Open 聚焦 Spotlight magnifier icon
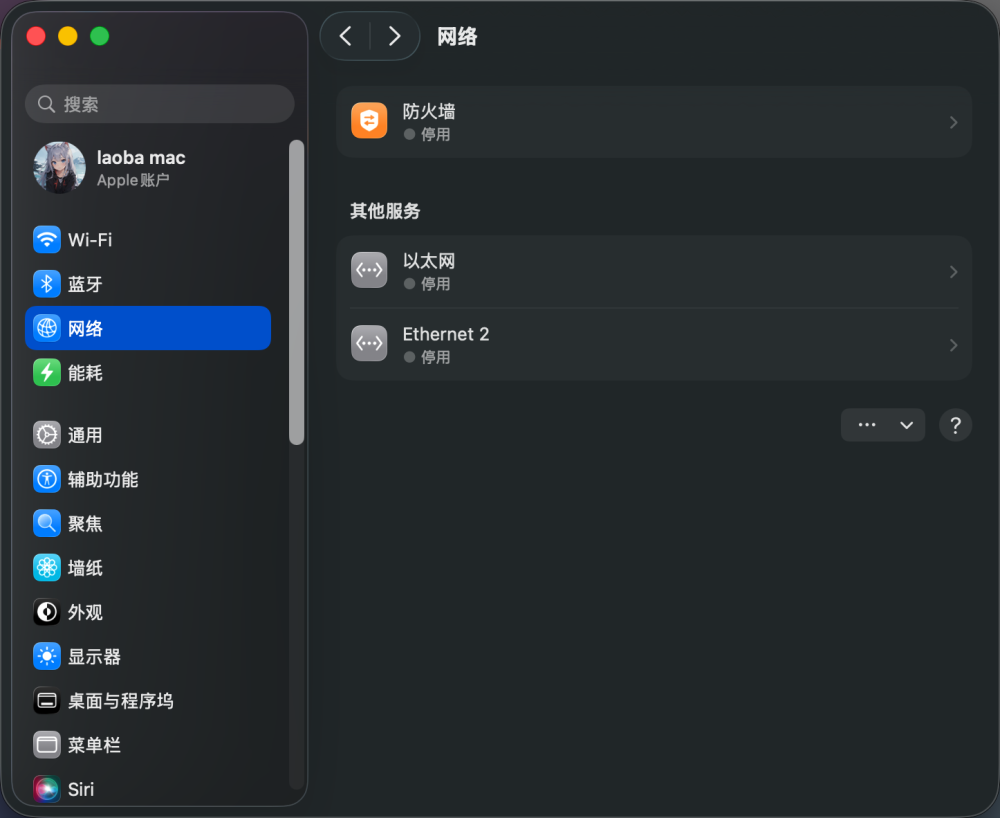The image size is (1000, 818). pos(47,523)
